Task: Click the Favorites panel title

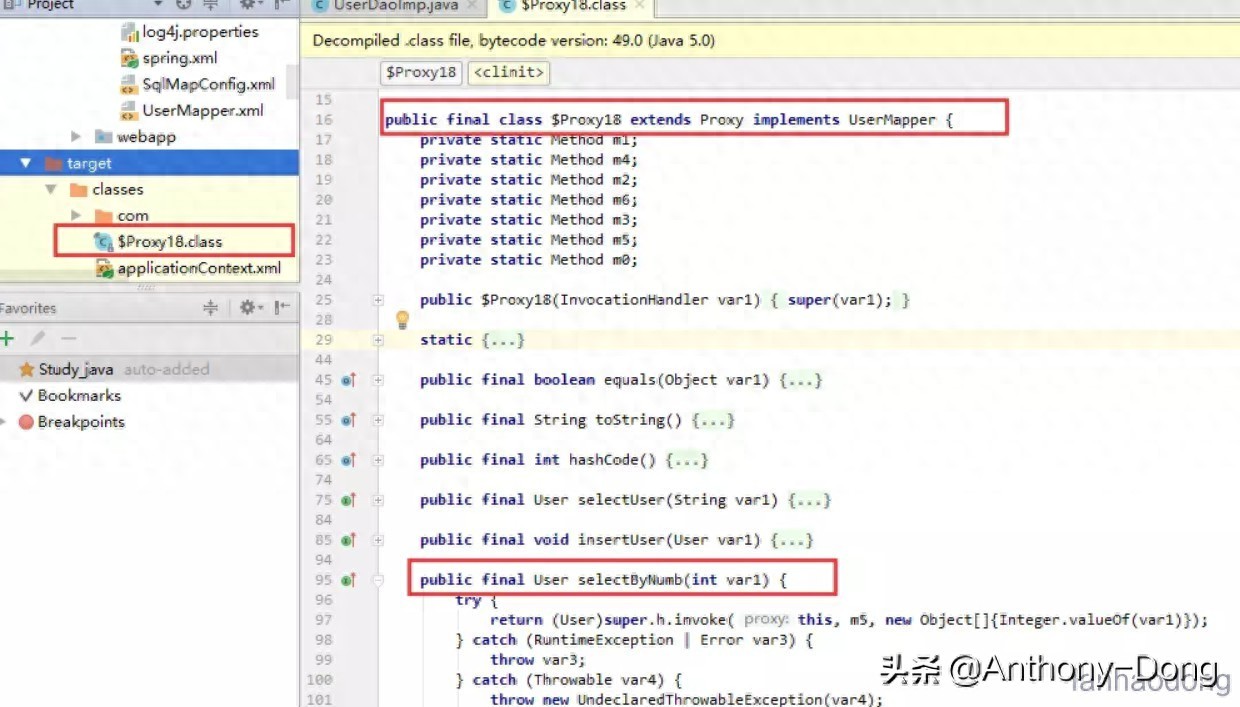Action: (28, 308)
